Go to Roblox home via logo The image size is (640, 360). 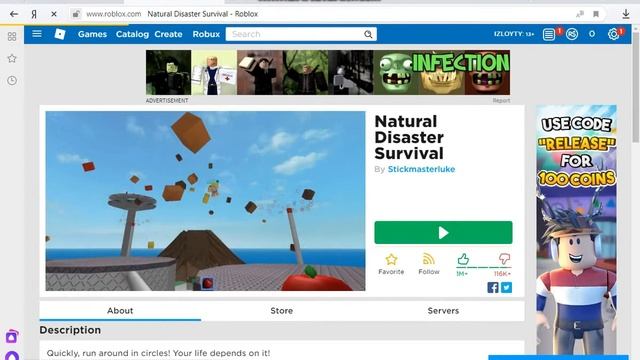pos(60,34)
